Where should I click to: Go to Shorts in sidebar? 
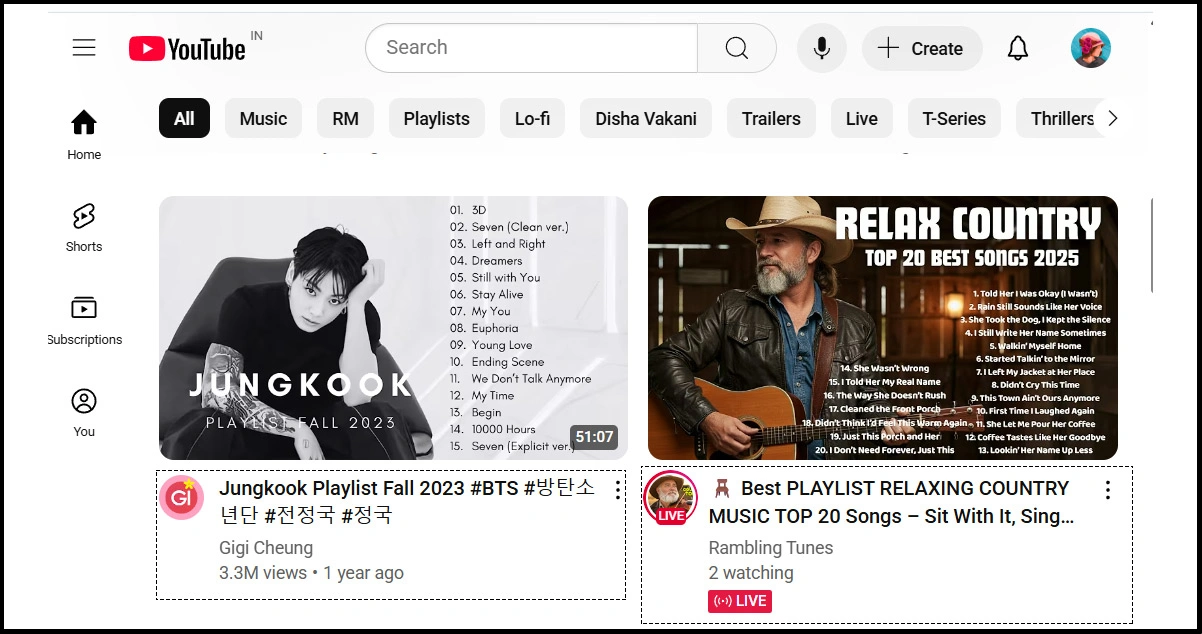pyautogui.click(x=84, y=227)
